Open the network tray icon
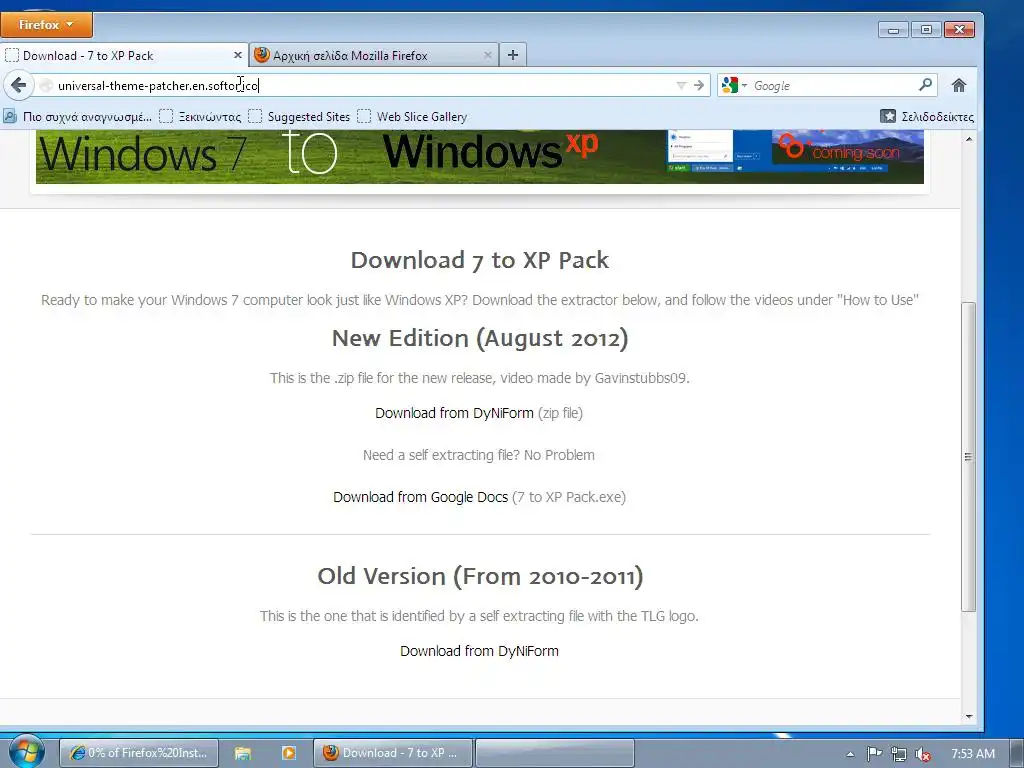Screen dimensions: 1024x768 899,754
